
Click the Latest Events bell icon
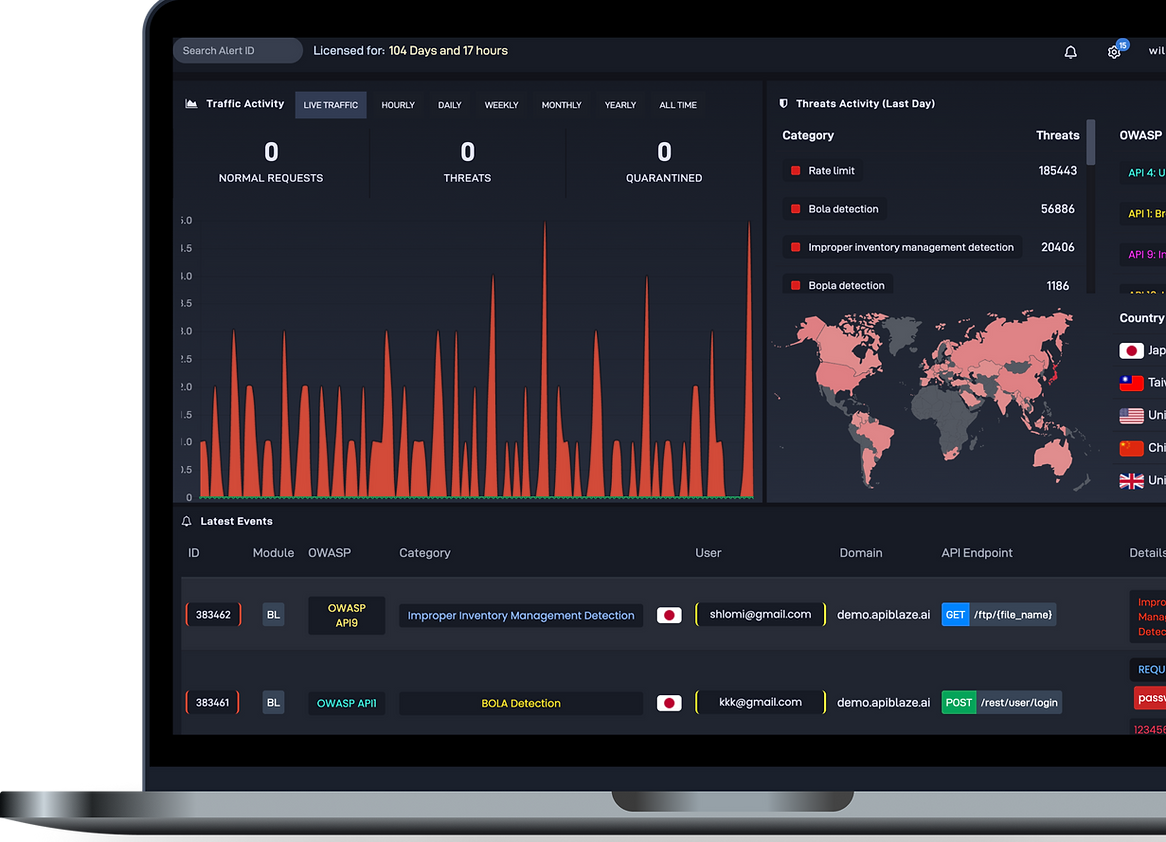coord(187,521)
